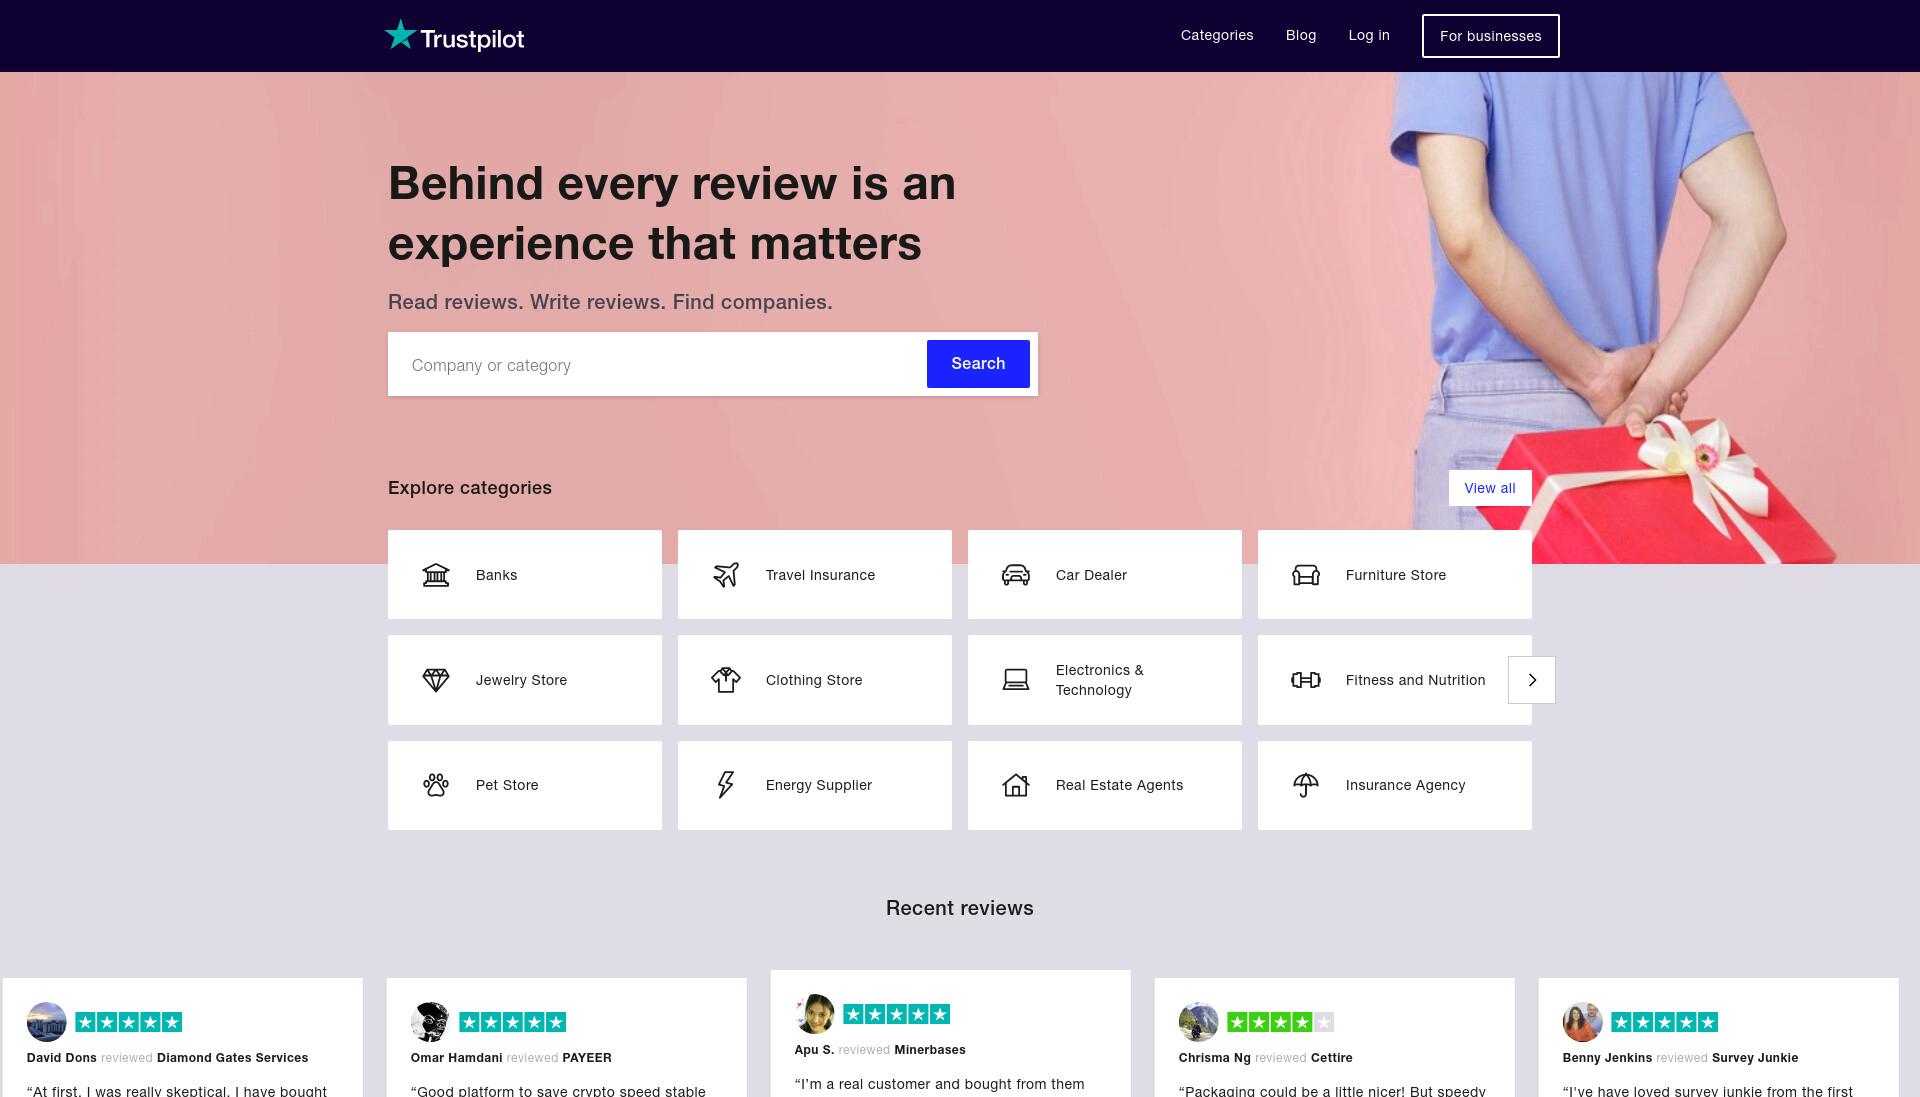The height and width of the screenshot is (1097, 1920).
Task: Open reviewer name David Dons
Action: click(x=62, y=1058)
